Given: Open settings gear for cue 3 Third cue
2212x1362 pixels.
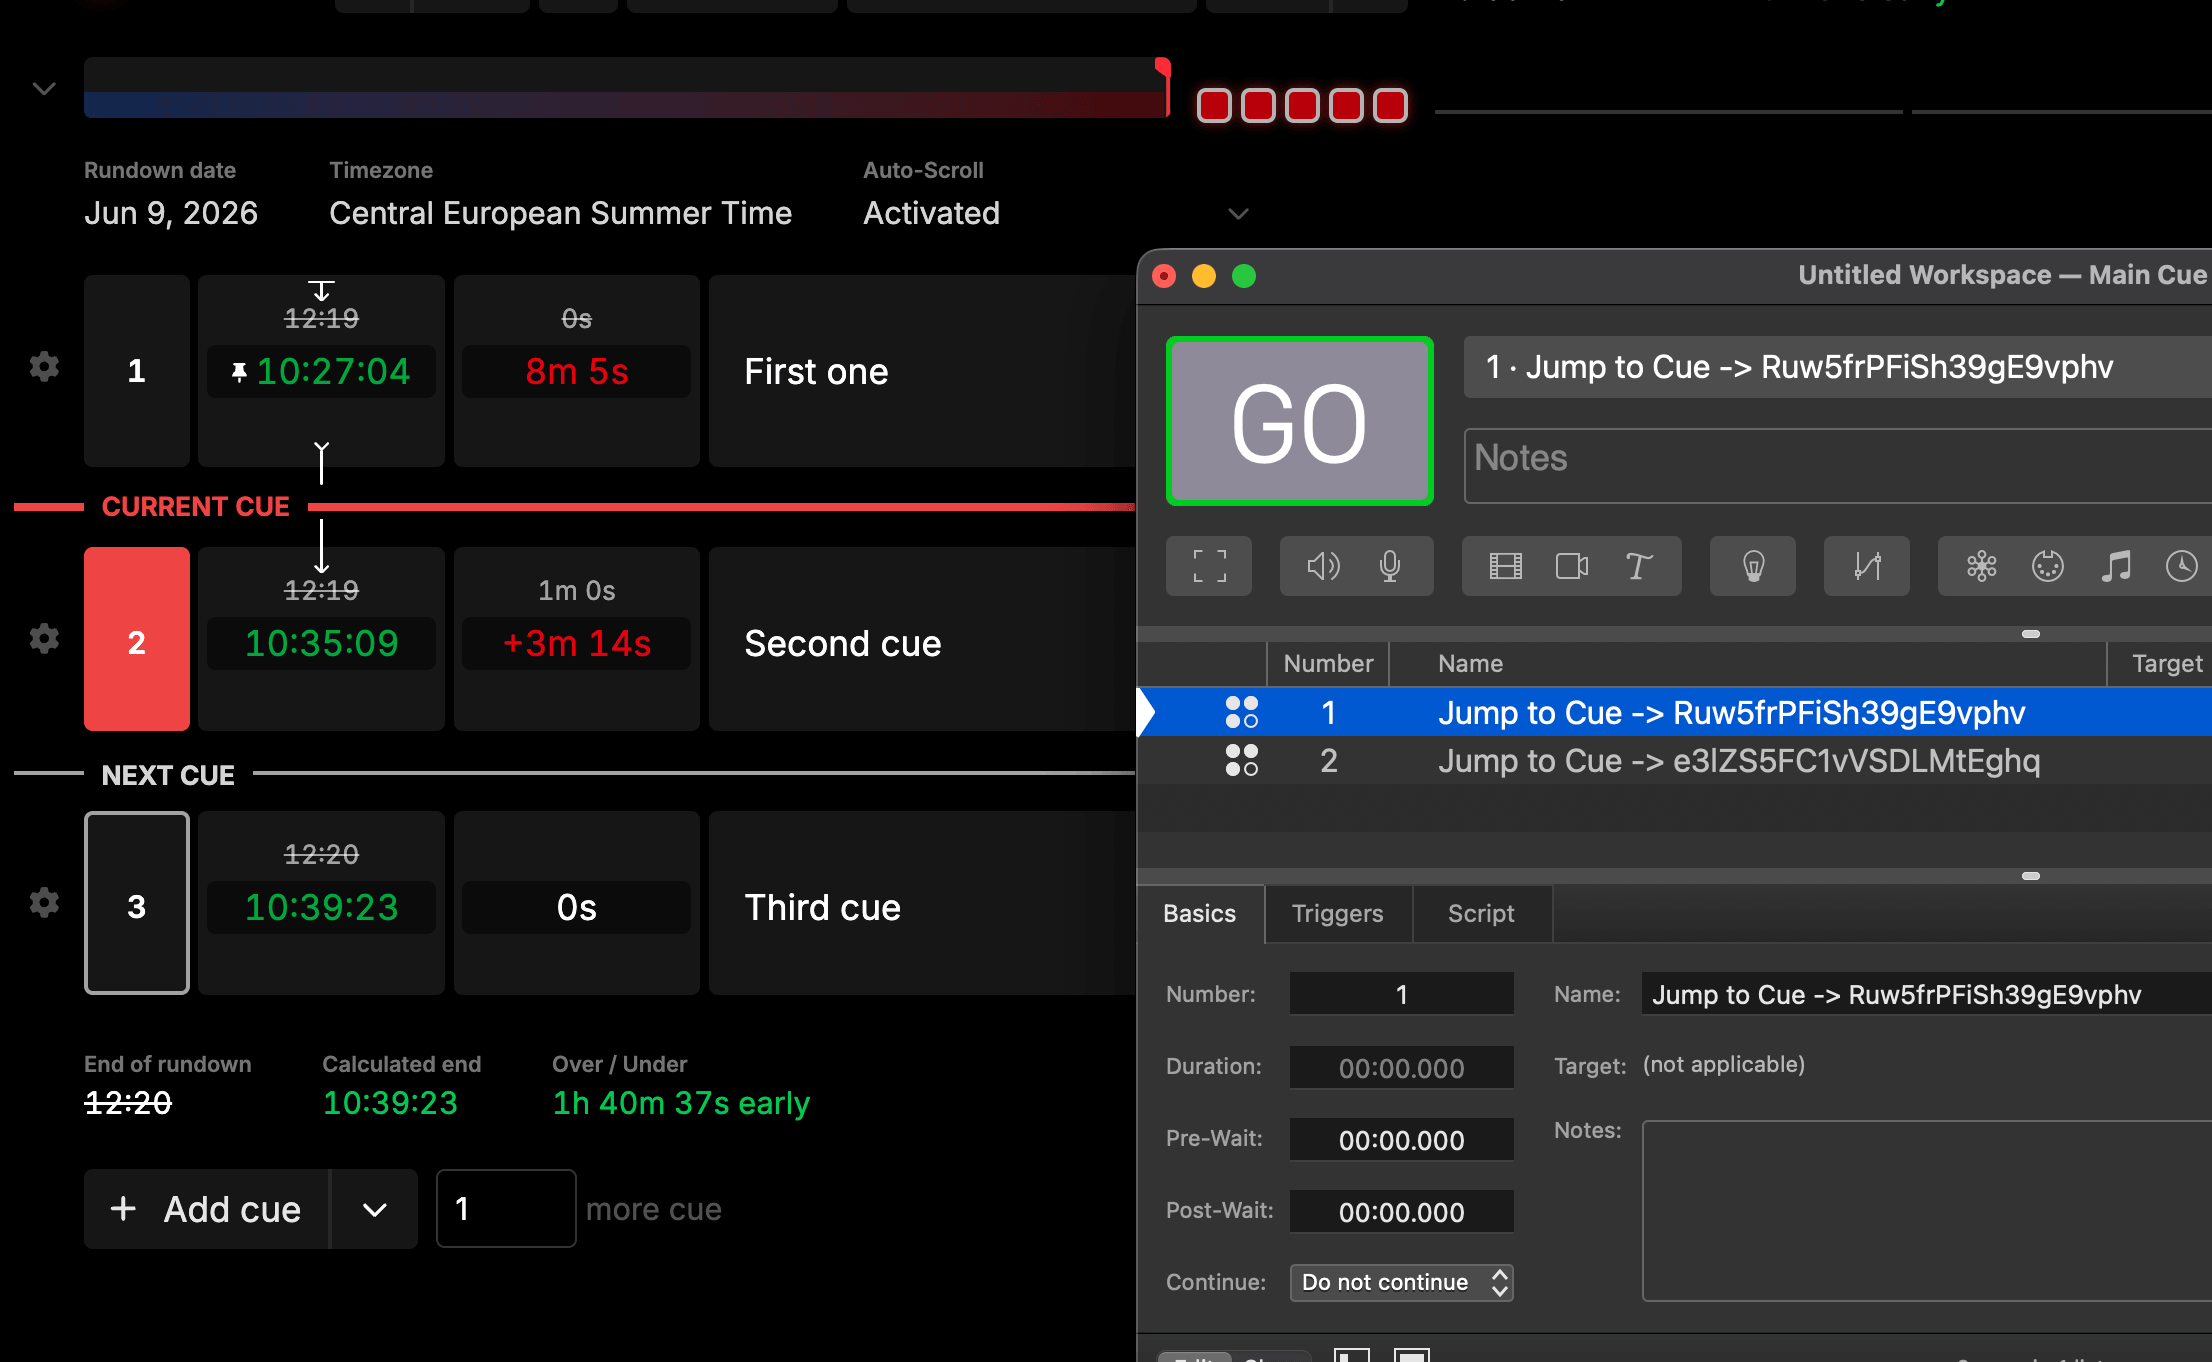Looking at the screenshot, I should click(44, 903).
